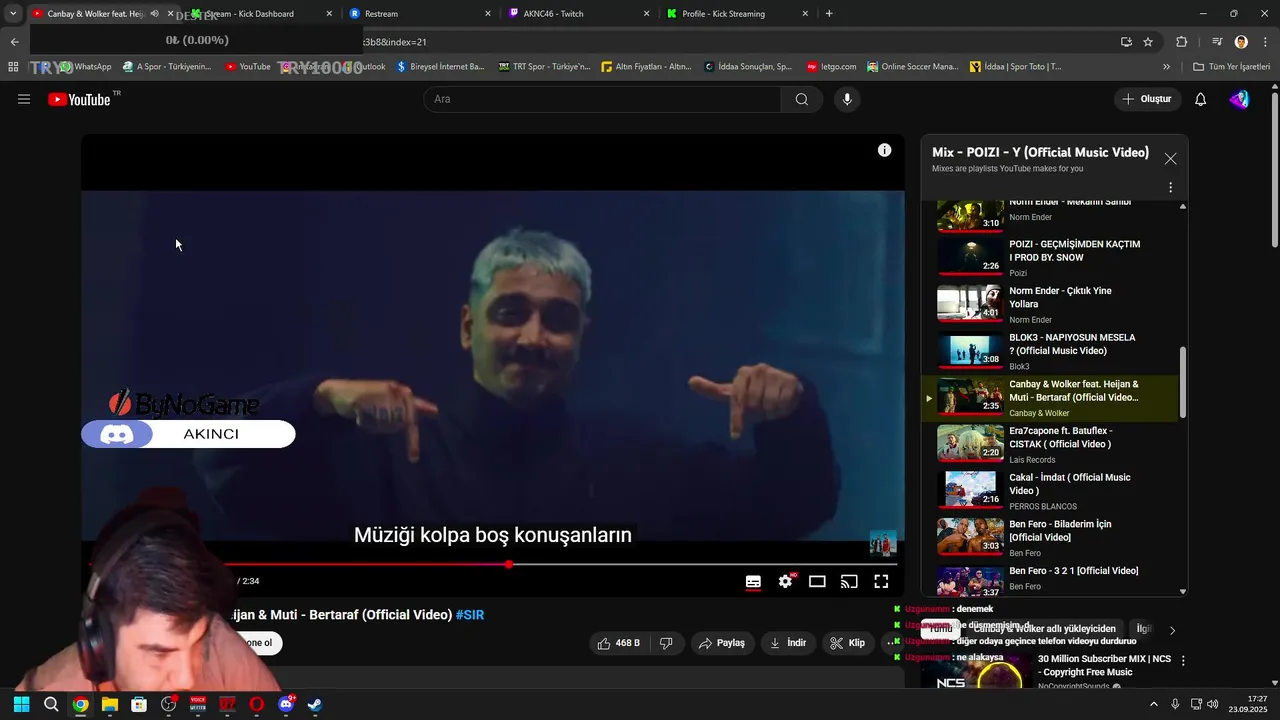Open Chrome three-dot menu
Viewport: 1280px width, 720px height.
coord(1264,42)
